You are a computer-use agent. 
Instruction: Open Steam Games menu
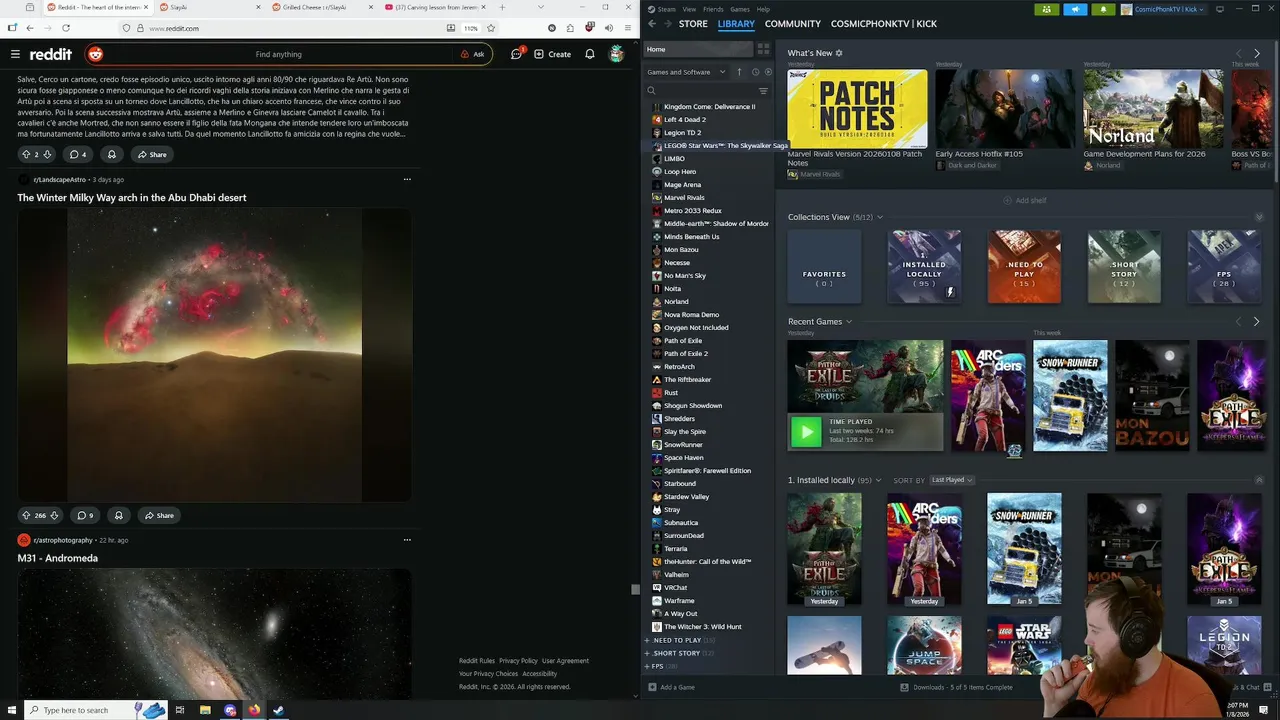(740, 9)
